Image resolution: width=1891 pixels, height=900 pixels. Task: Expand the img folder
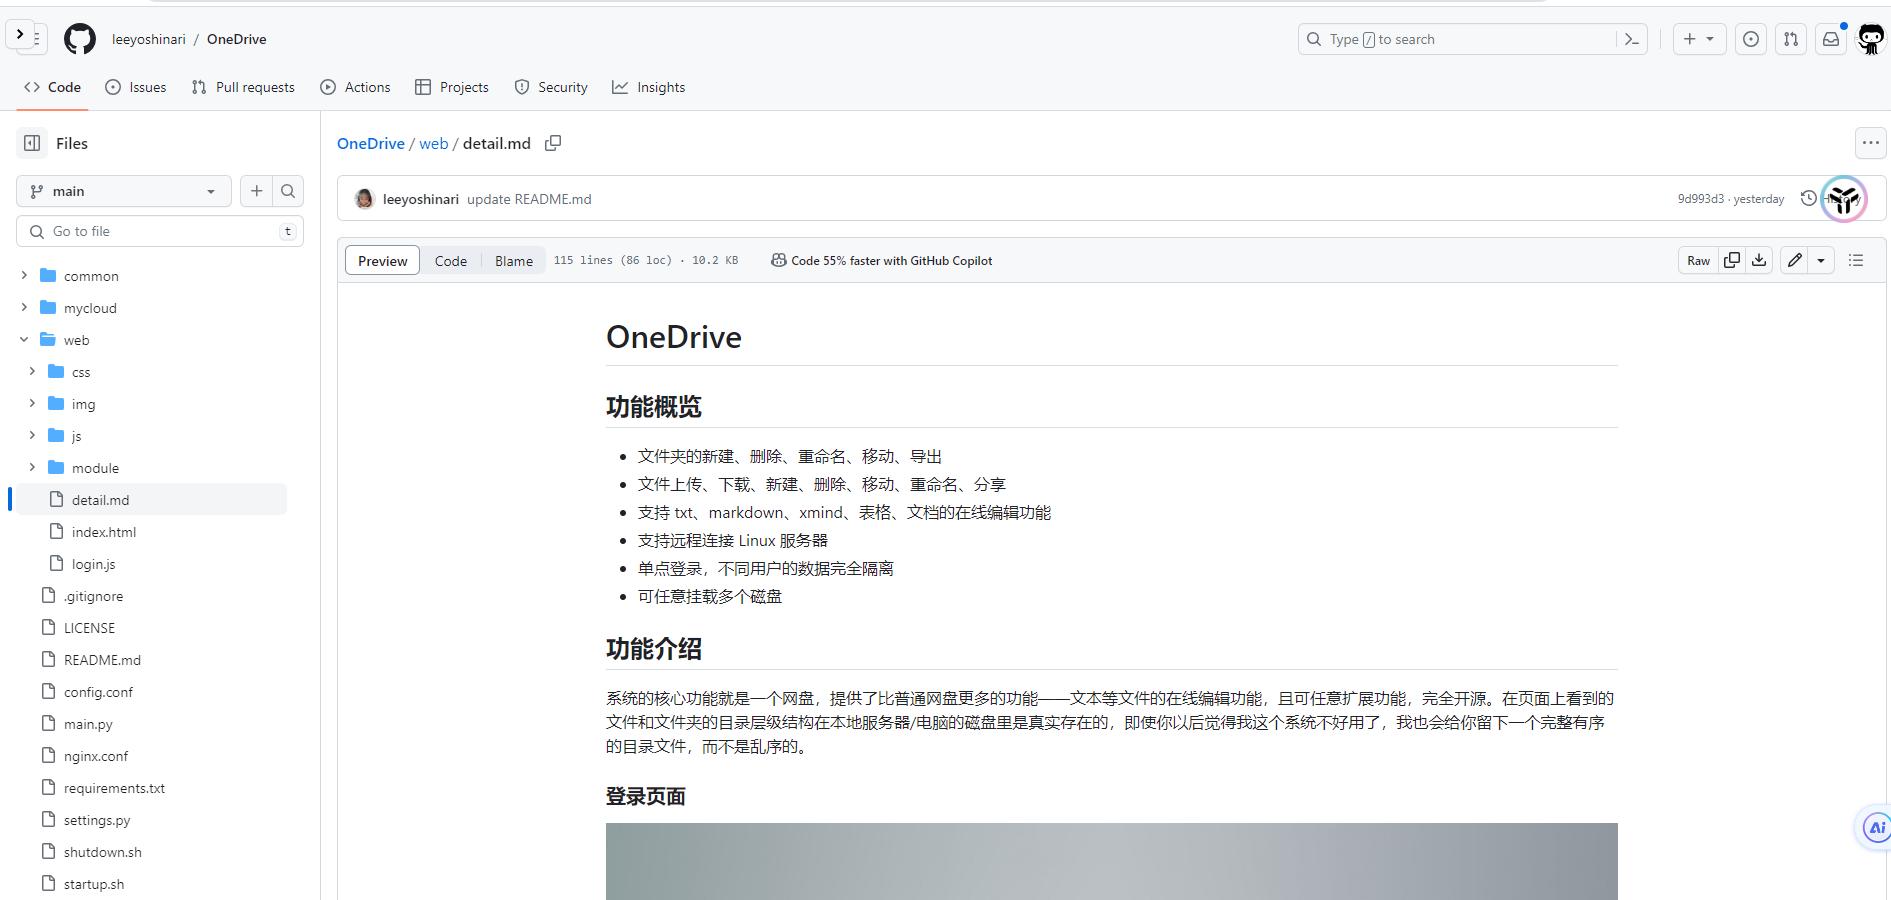click(x=32, y=403)
